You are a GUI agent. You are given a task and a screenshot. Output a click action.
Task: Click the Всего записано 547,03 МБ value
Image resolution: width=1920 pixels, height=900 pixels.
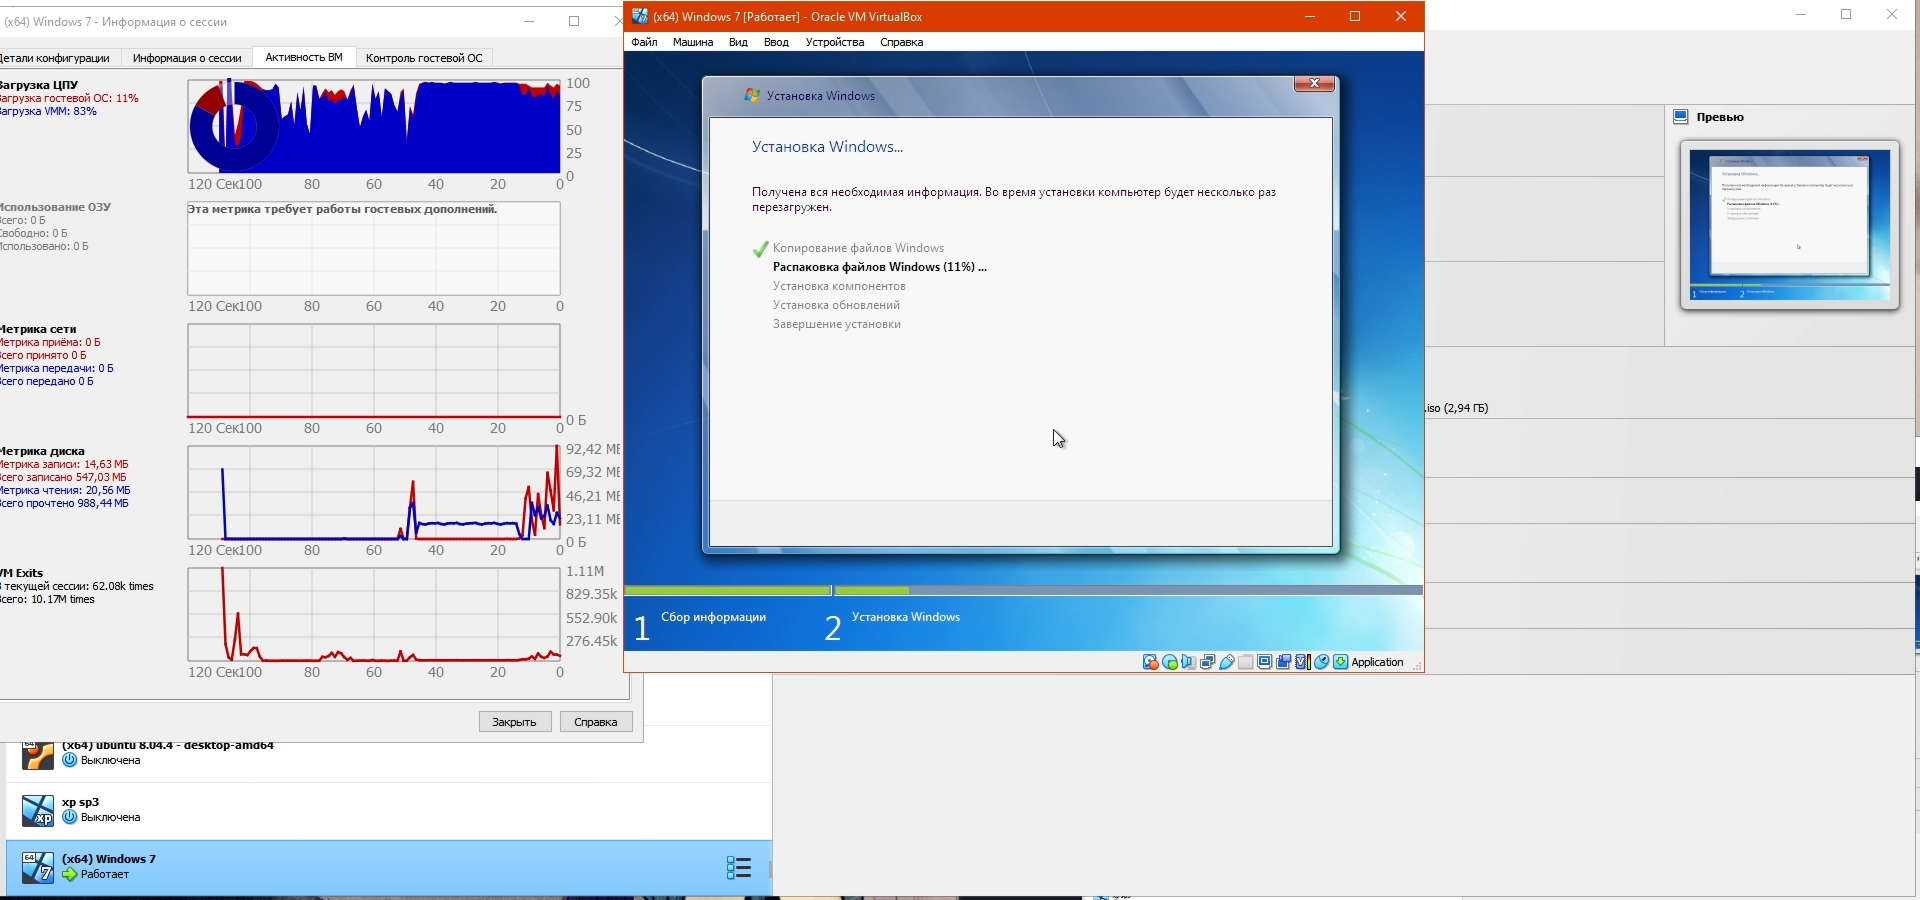point(63,477)
